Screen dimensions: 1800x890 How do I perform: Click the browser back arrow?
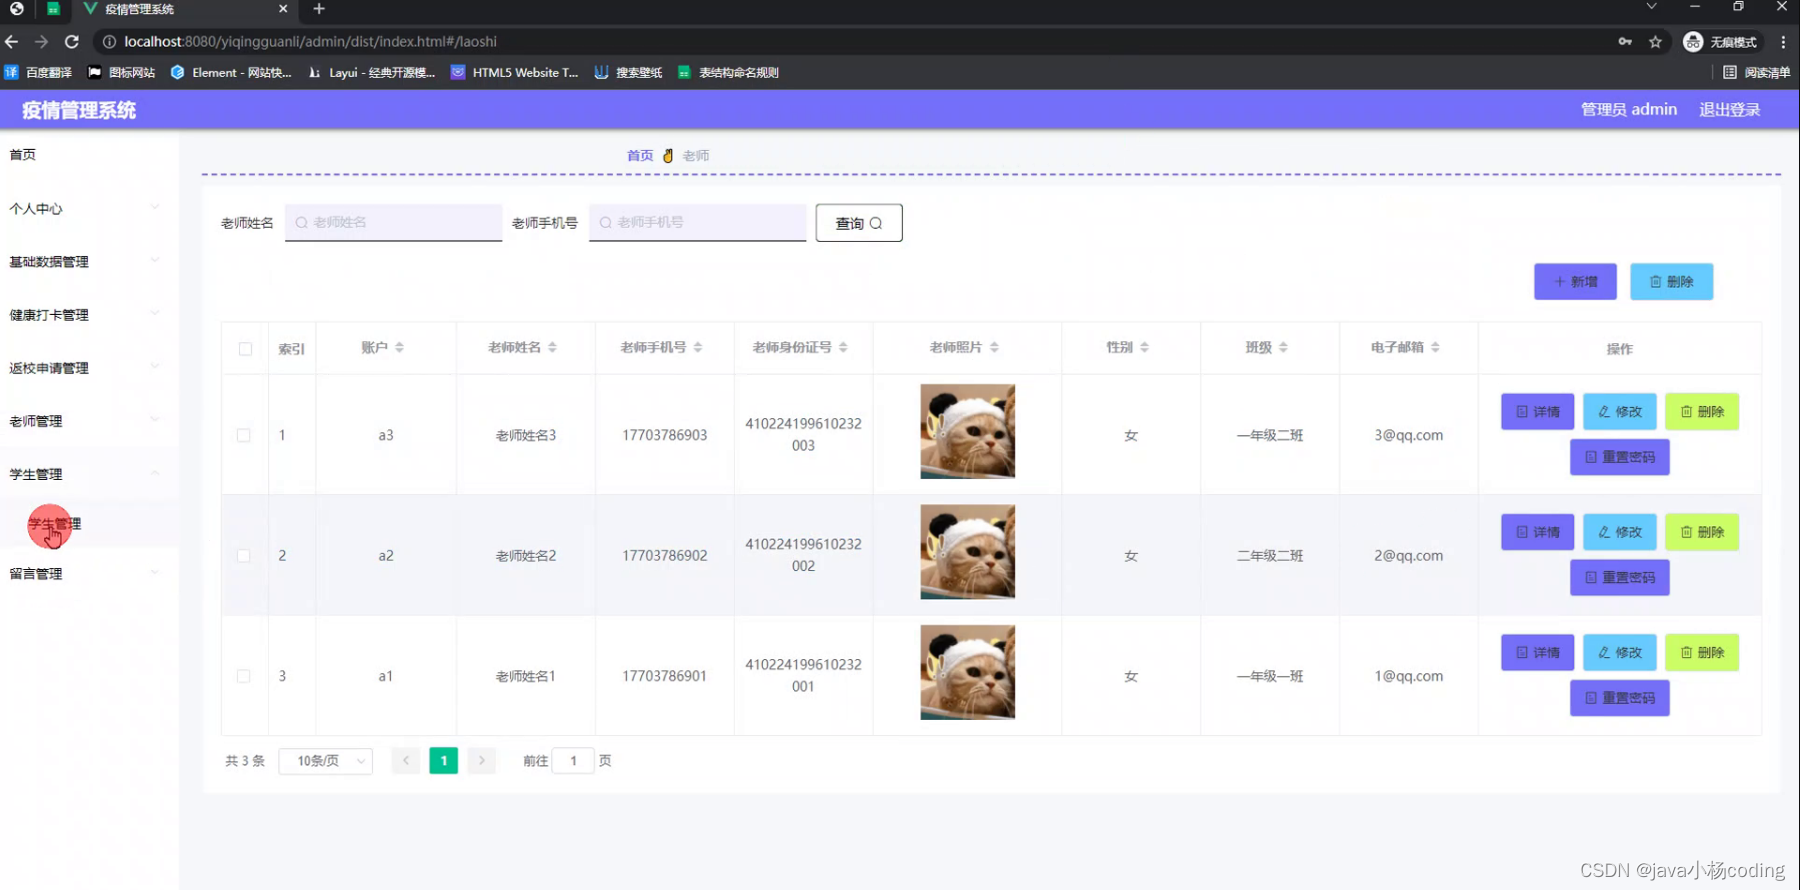point(12,42)
